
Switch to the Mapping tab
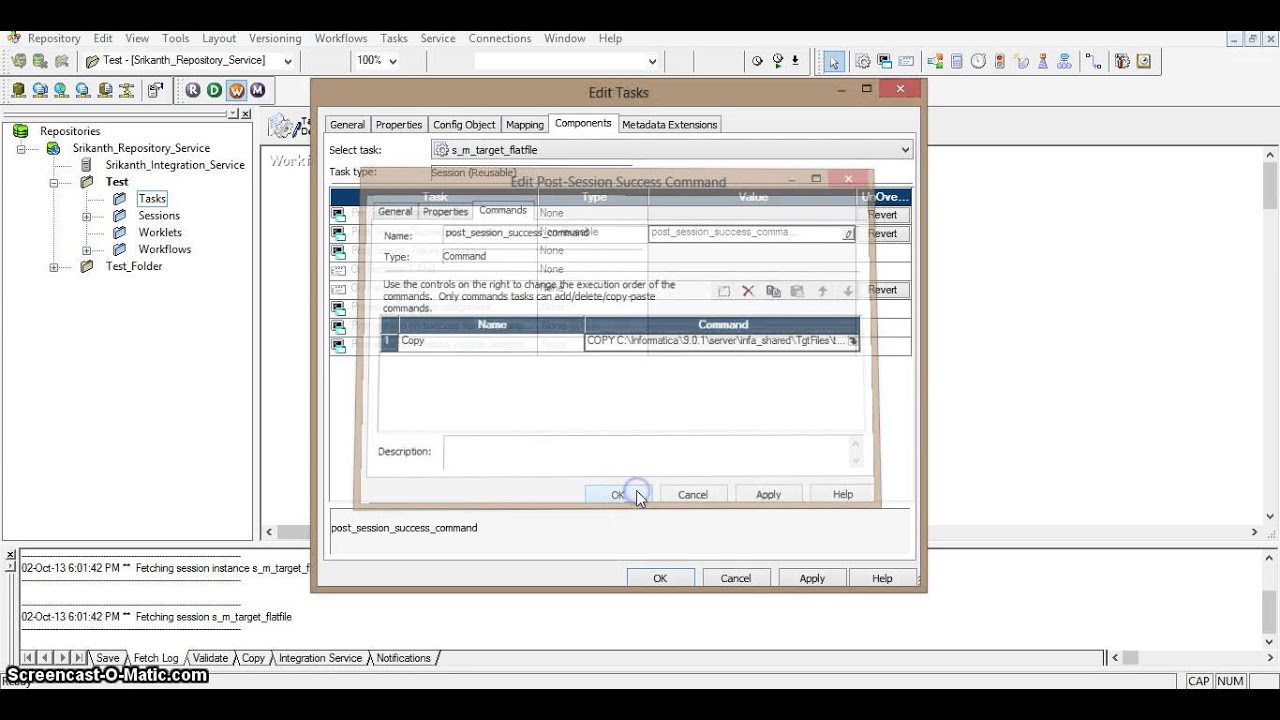point(524,125)
